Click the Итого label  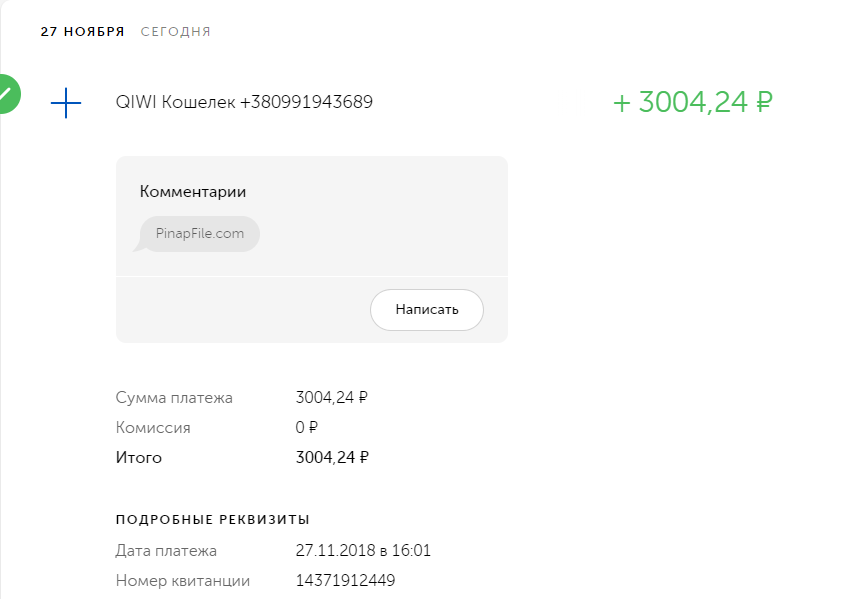point(139,458)
